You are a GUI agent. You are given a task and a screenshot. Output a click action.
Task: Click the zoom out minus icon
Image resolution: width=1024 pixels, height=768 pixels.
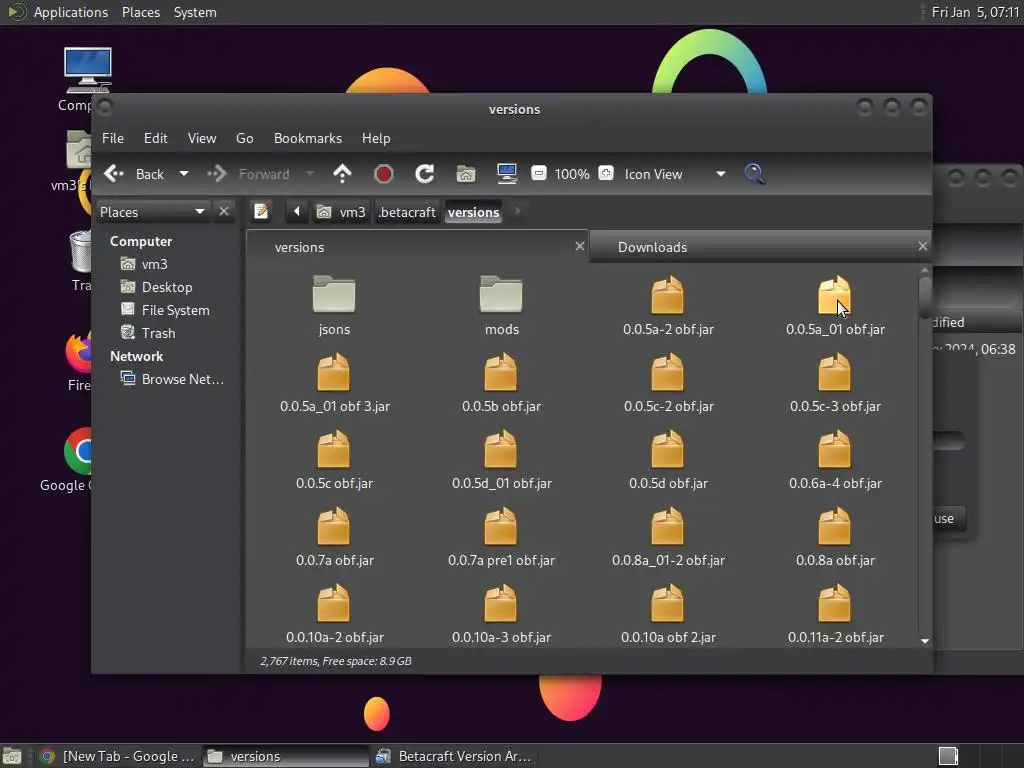pos(538,174)
